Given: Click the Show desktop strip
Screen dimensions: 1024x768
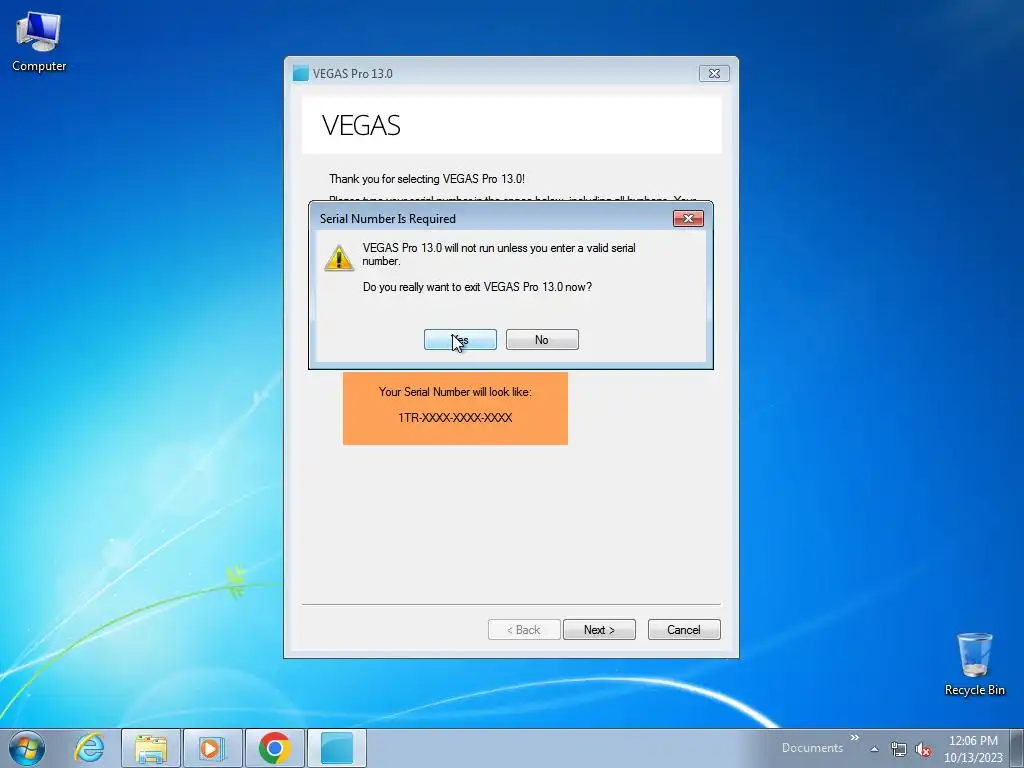Looking at the screenshot, I should pos(1017,748).
